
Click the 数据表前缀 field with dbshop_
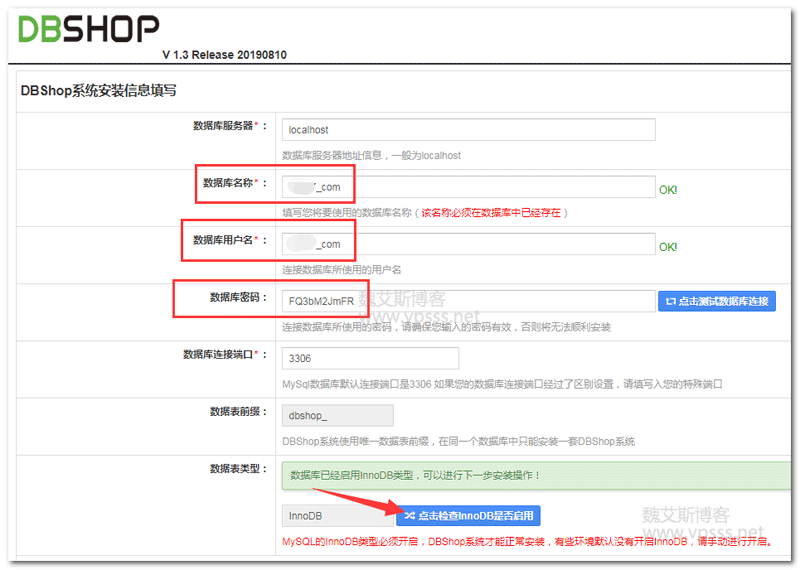[x=337, y=415]
